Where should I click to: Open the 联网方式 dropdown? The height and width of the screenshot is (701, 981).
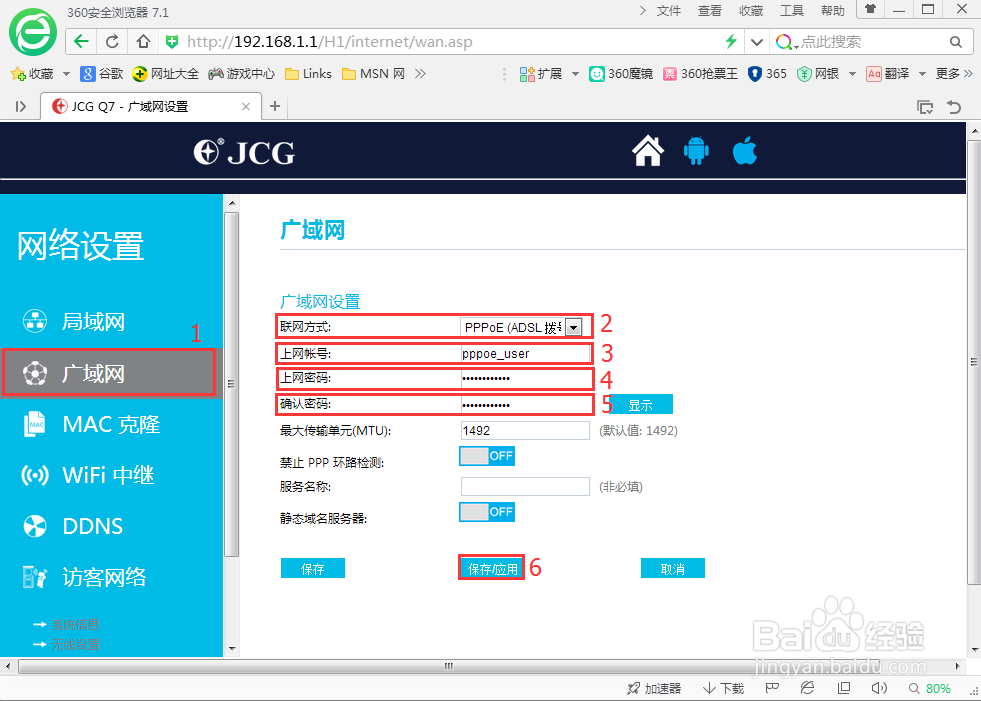point(574,325)
